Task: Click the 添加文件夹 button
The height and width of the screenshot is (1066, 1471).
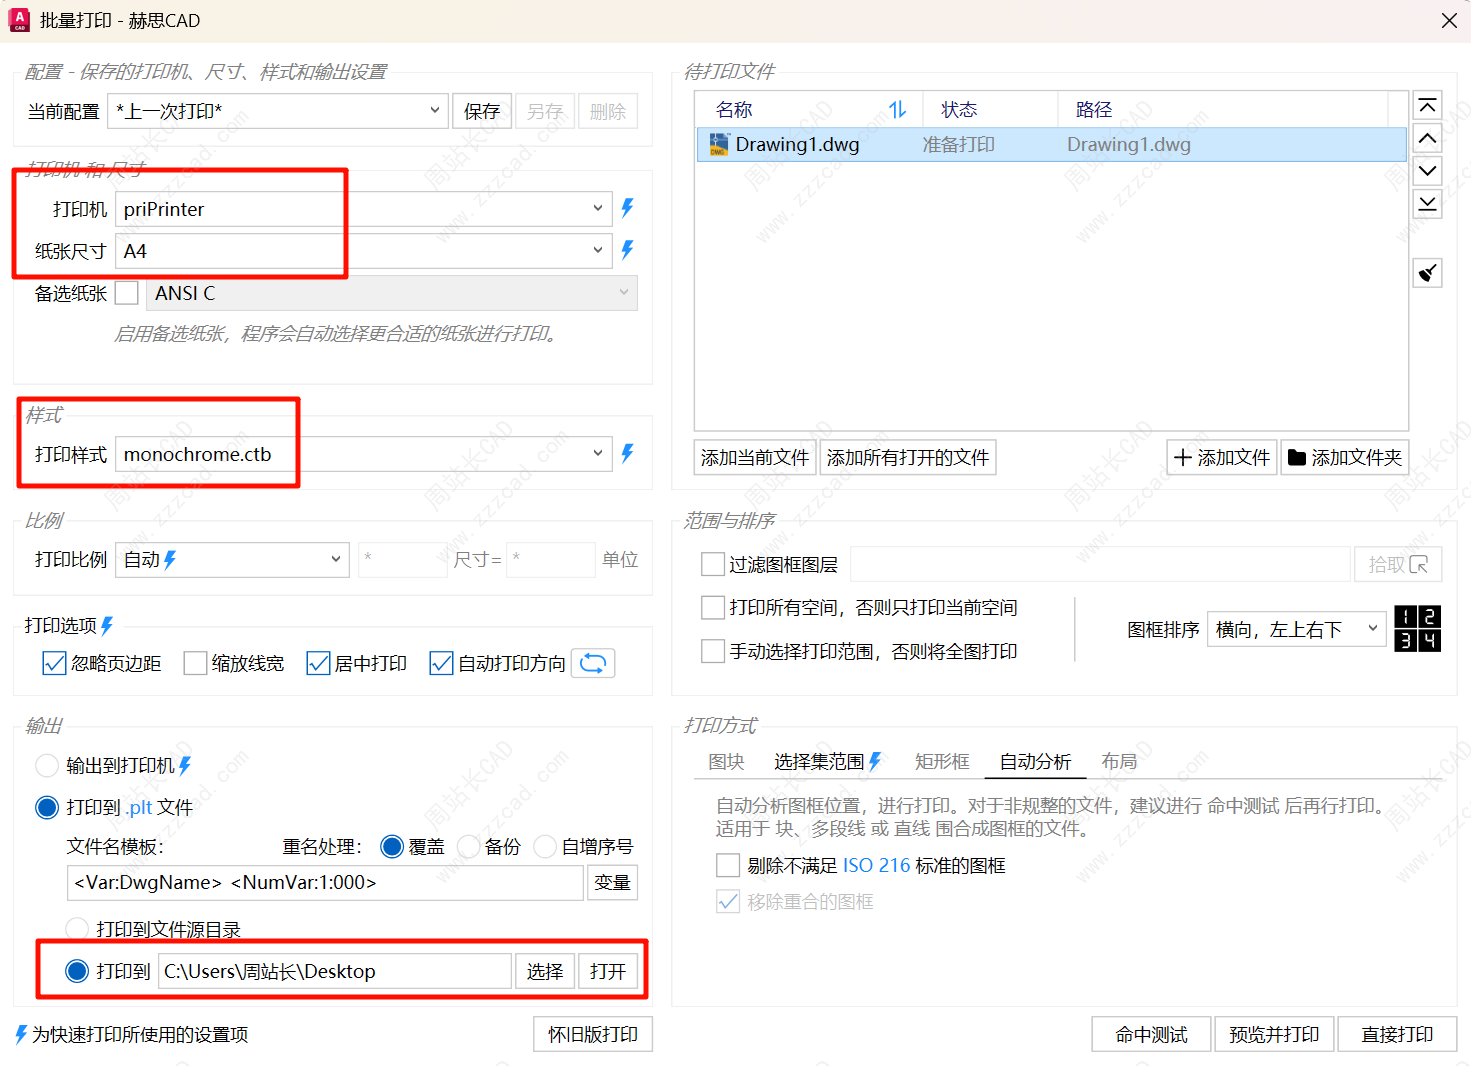Action: pyautogui.click(x=1345, y=458)
